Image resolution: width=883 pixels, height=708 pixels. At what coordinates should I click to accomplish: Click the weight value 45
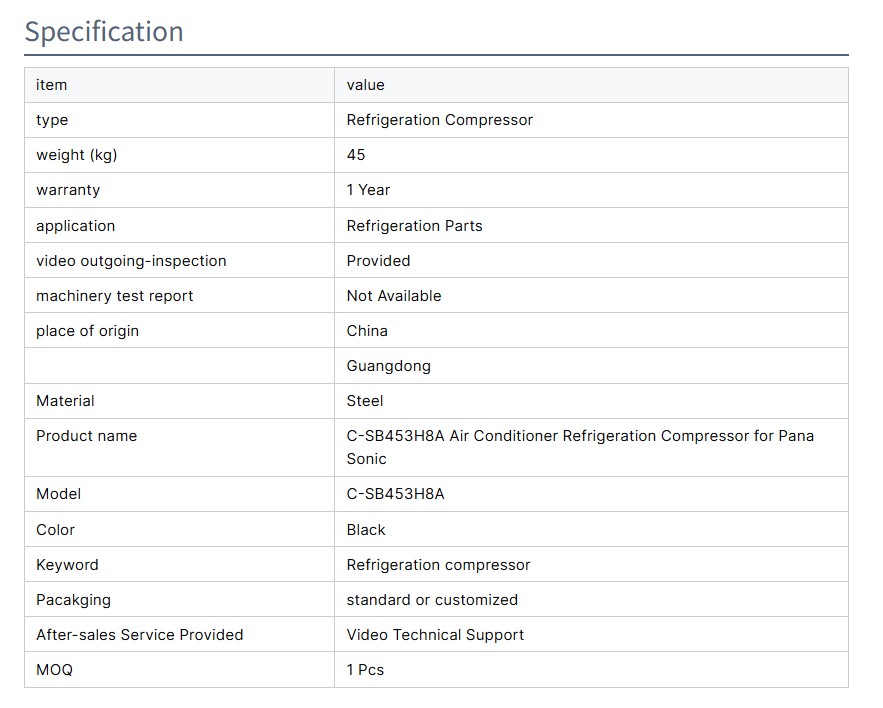[356, 155]
